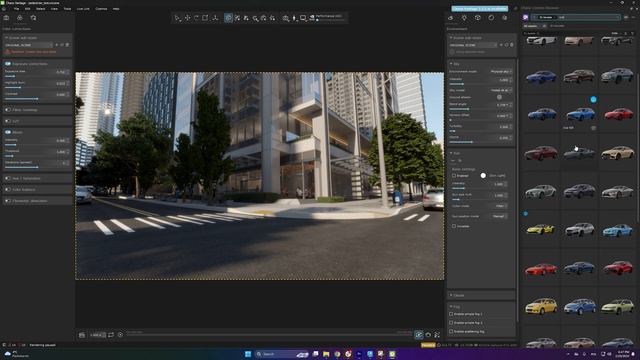The height and width of the screenshot is (360, 640).
Task: Open the File menu
Action: [16, 9]
